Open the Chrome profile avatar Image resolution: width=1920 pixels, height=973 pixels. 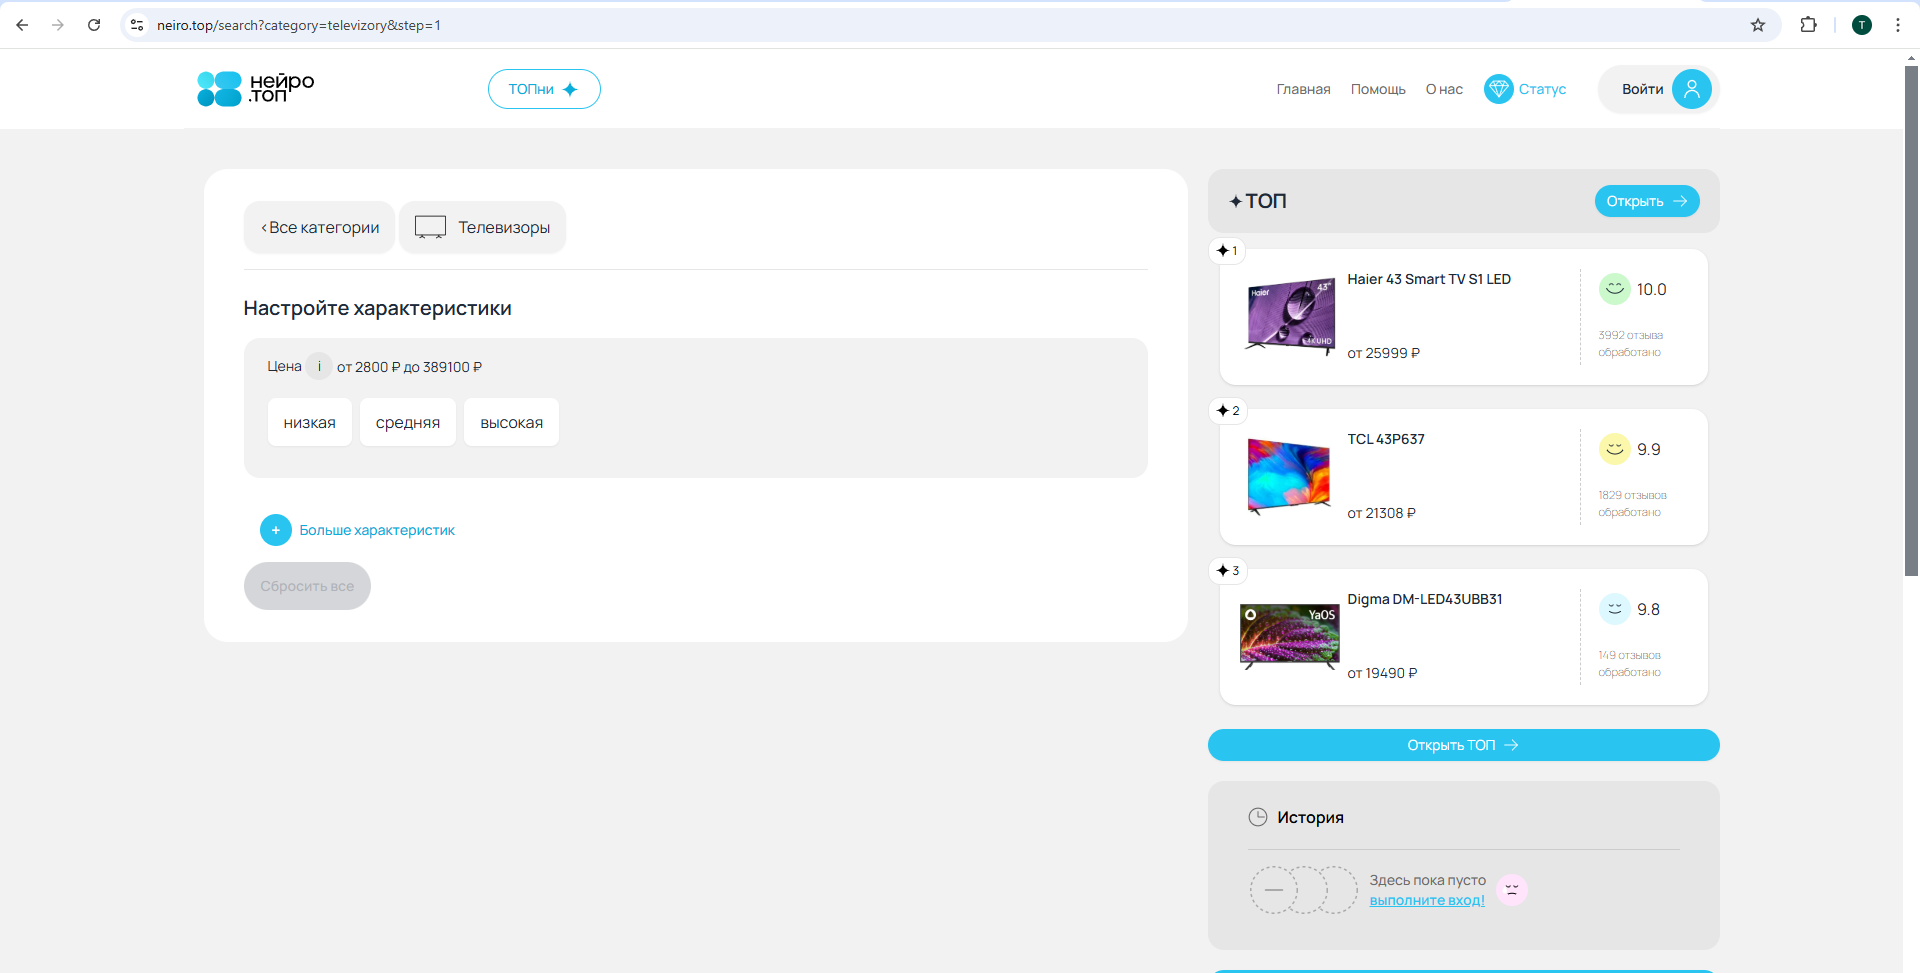click(1862, 25)
